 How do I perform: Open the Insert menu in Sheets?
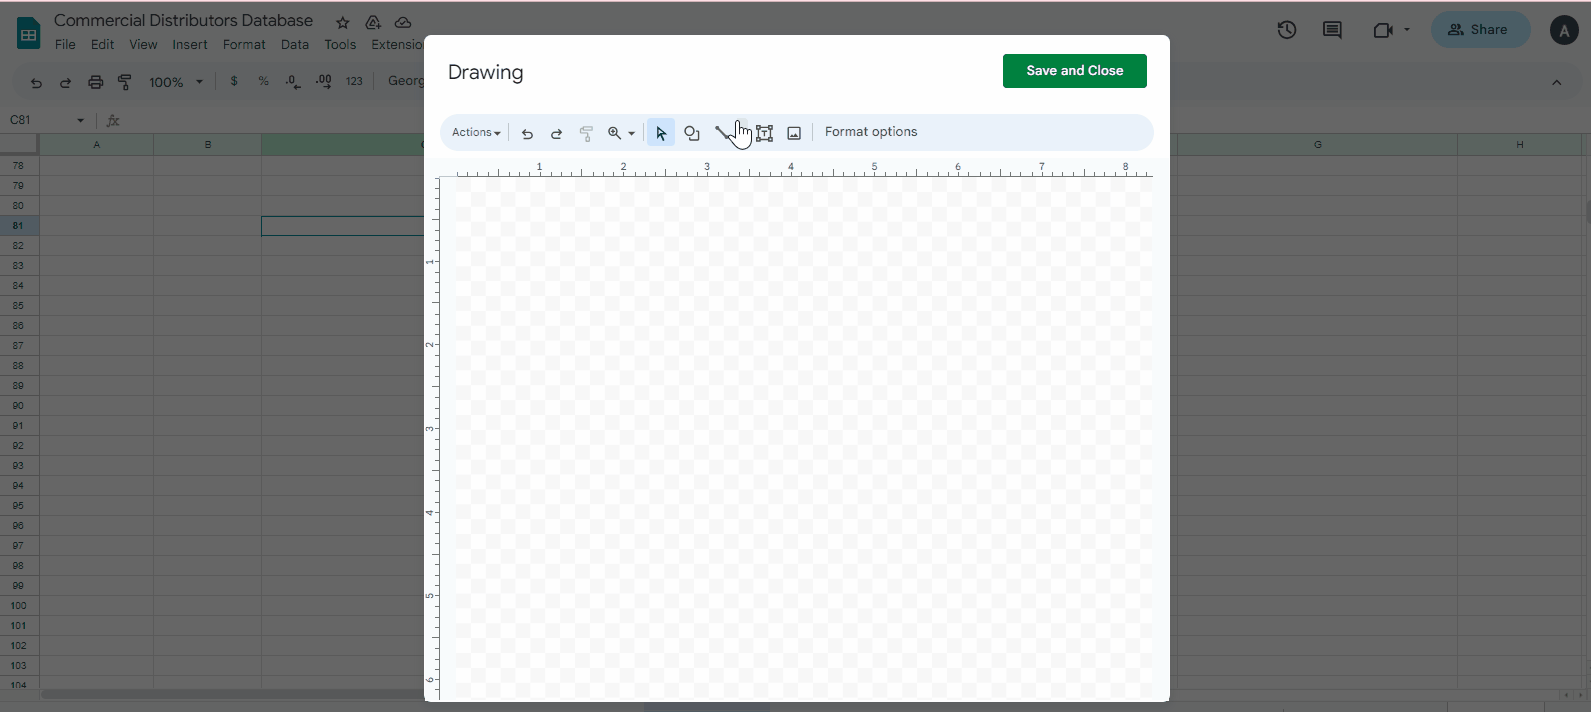pyautogui.click(x=190, y=45)
